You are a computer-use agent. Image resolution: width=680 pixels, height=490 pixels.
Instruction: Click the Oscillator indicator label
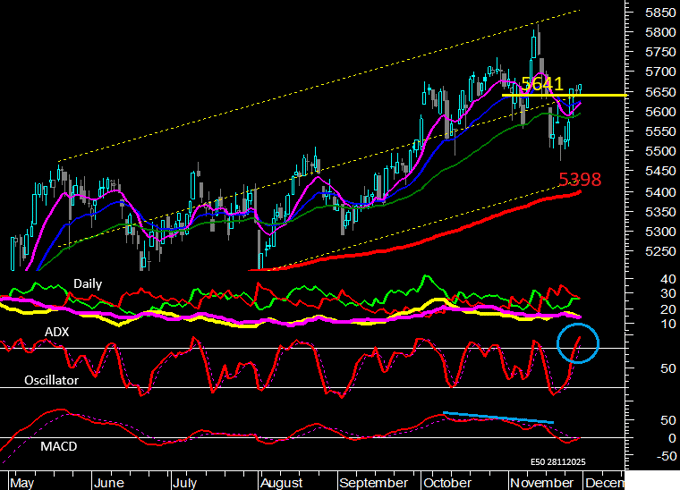(52, 382)
